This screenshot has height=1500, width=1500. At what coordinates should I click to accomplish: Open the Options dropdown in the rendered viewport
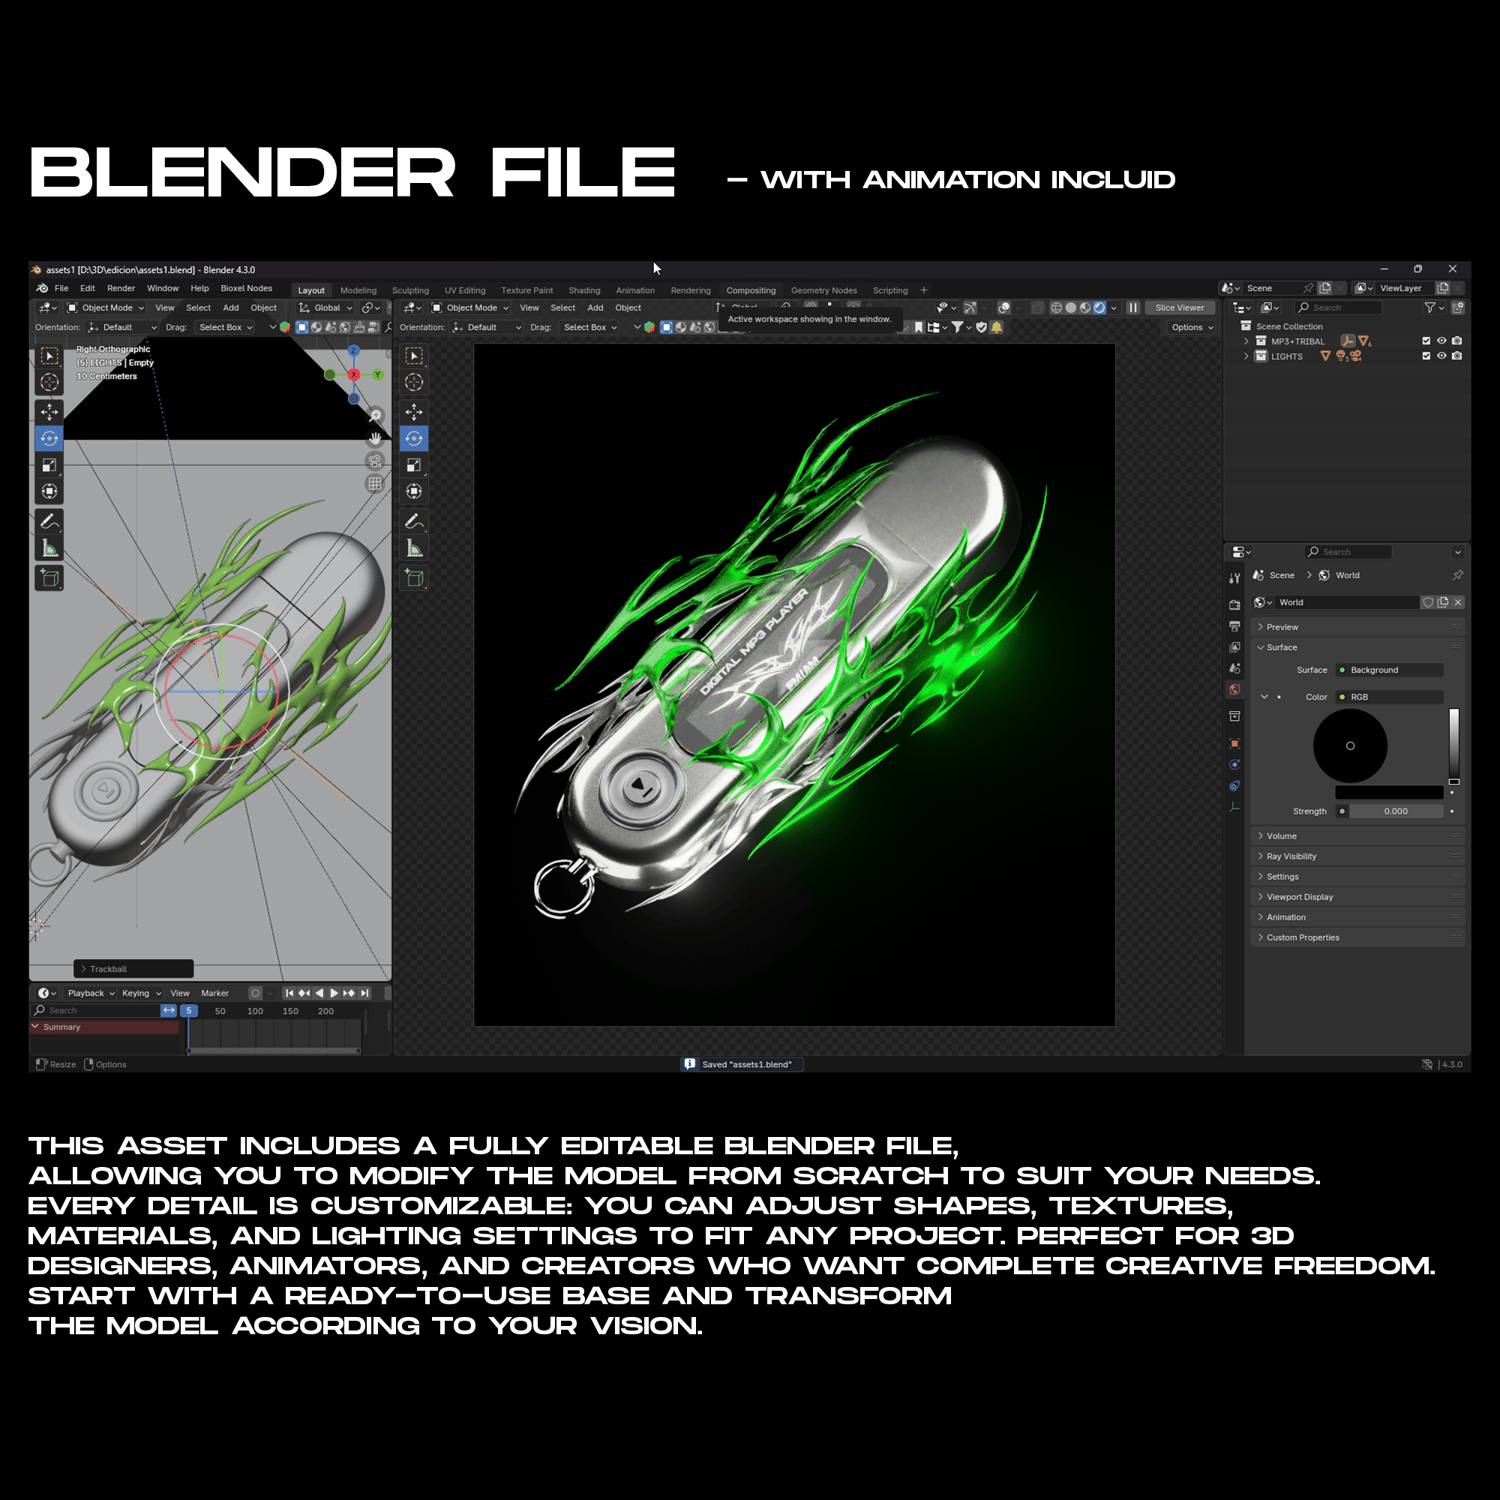1192,327
